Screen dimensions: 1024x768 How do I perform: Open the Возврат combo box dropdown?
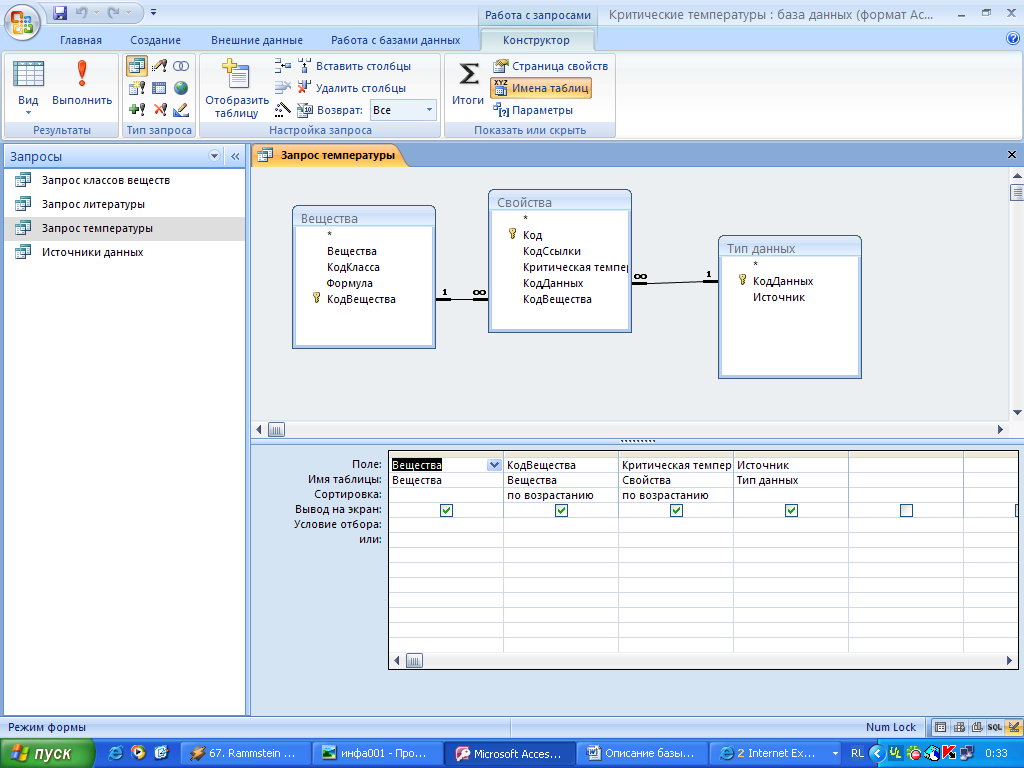pyautogui.click(x=429, y=110)
